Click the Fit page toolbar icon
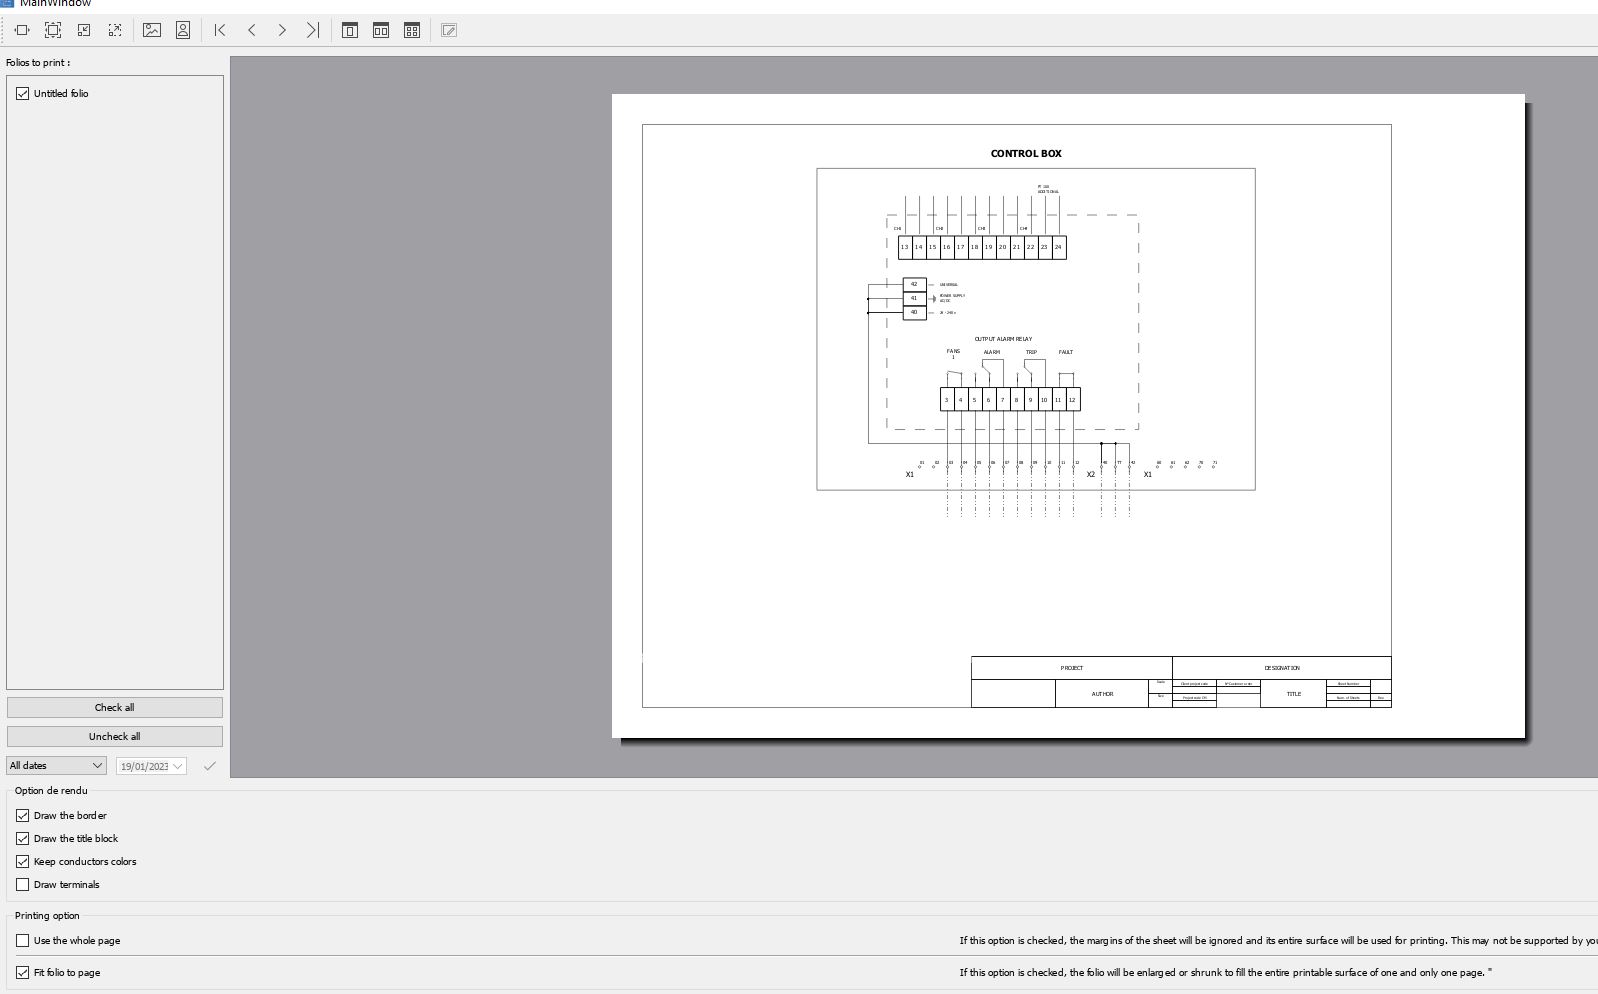Image resolution: width=1598 pixels, height=994 pixels. click(x=53, y=30)
